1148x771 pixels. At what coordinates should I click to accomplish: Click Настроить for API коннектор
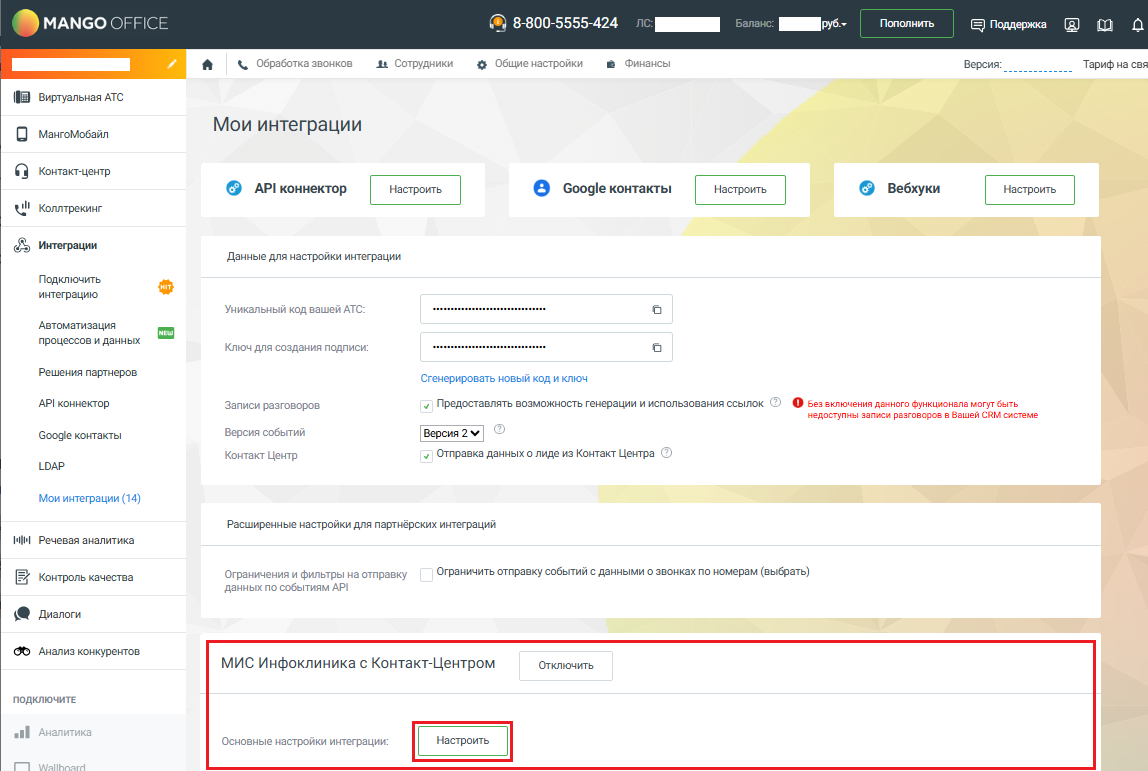[415, 190]
